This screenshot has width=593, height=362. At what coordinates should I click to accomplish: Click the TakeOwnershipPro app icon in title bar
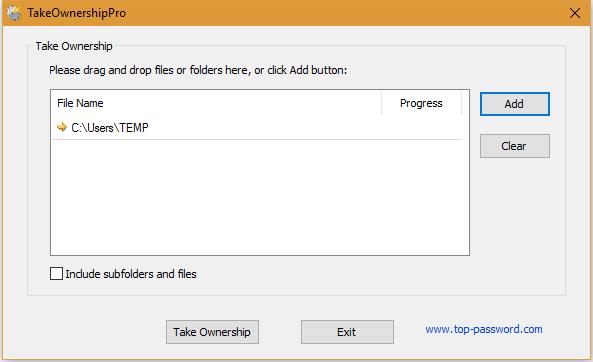coord(14,13)
